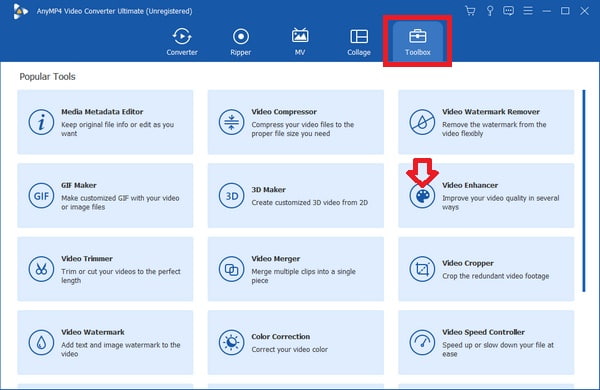The height and width of the screenshot is (390, 600).
Task: Open Video Speed Controller title
Action: (x=484, y=332)
